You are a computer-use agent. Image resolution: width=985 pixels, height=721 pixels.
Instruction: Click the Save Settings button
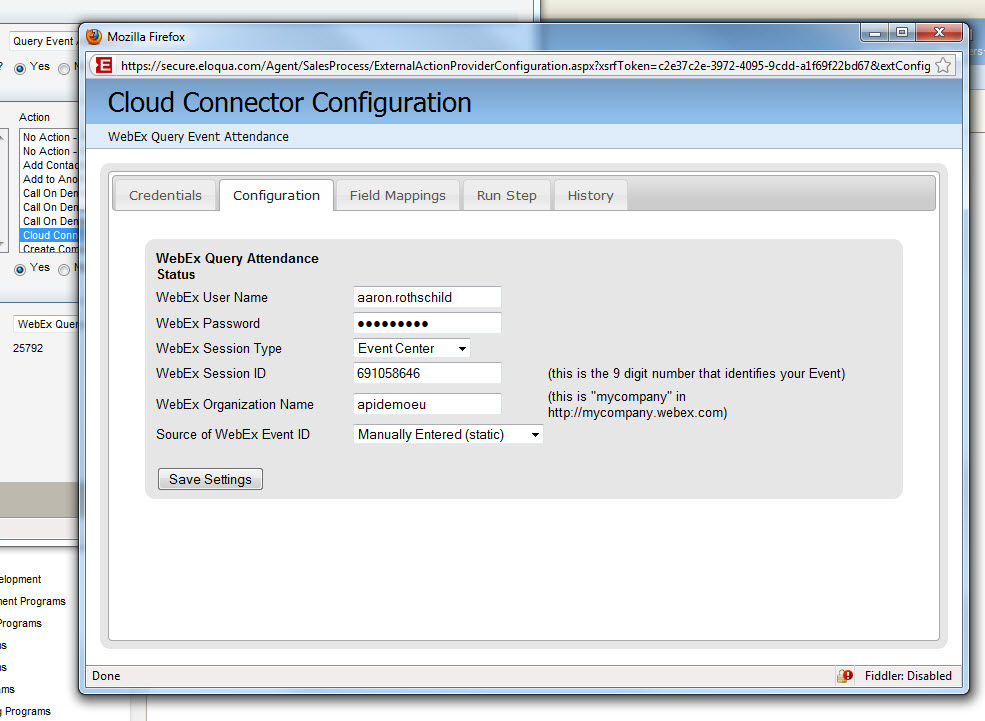click(x=210, y=479)
